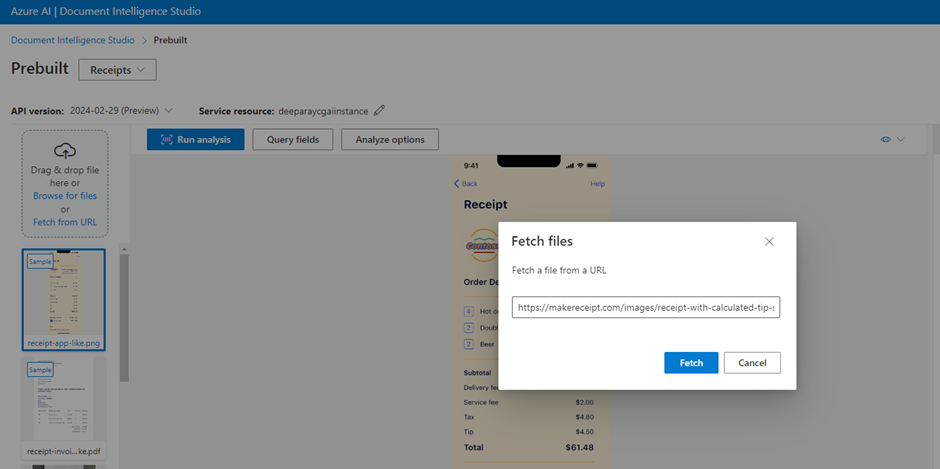This screenshot has height=469, width=940.
Task: Cancel the Fetch files dialog
Action: click(752, 363)
